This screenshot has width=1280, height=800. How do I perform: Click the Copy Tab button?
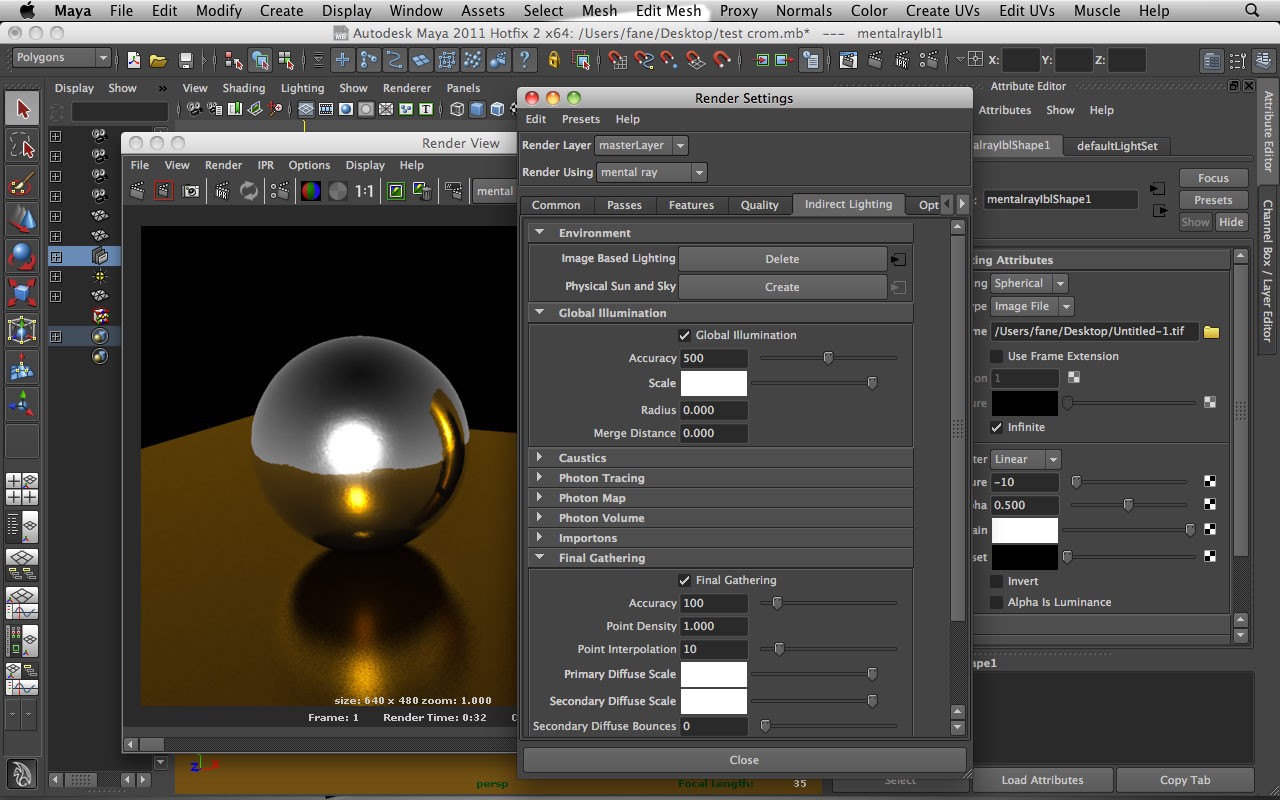(1185, 780)
